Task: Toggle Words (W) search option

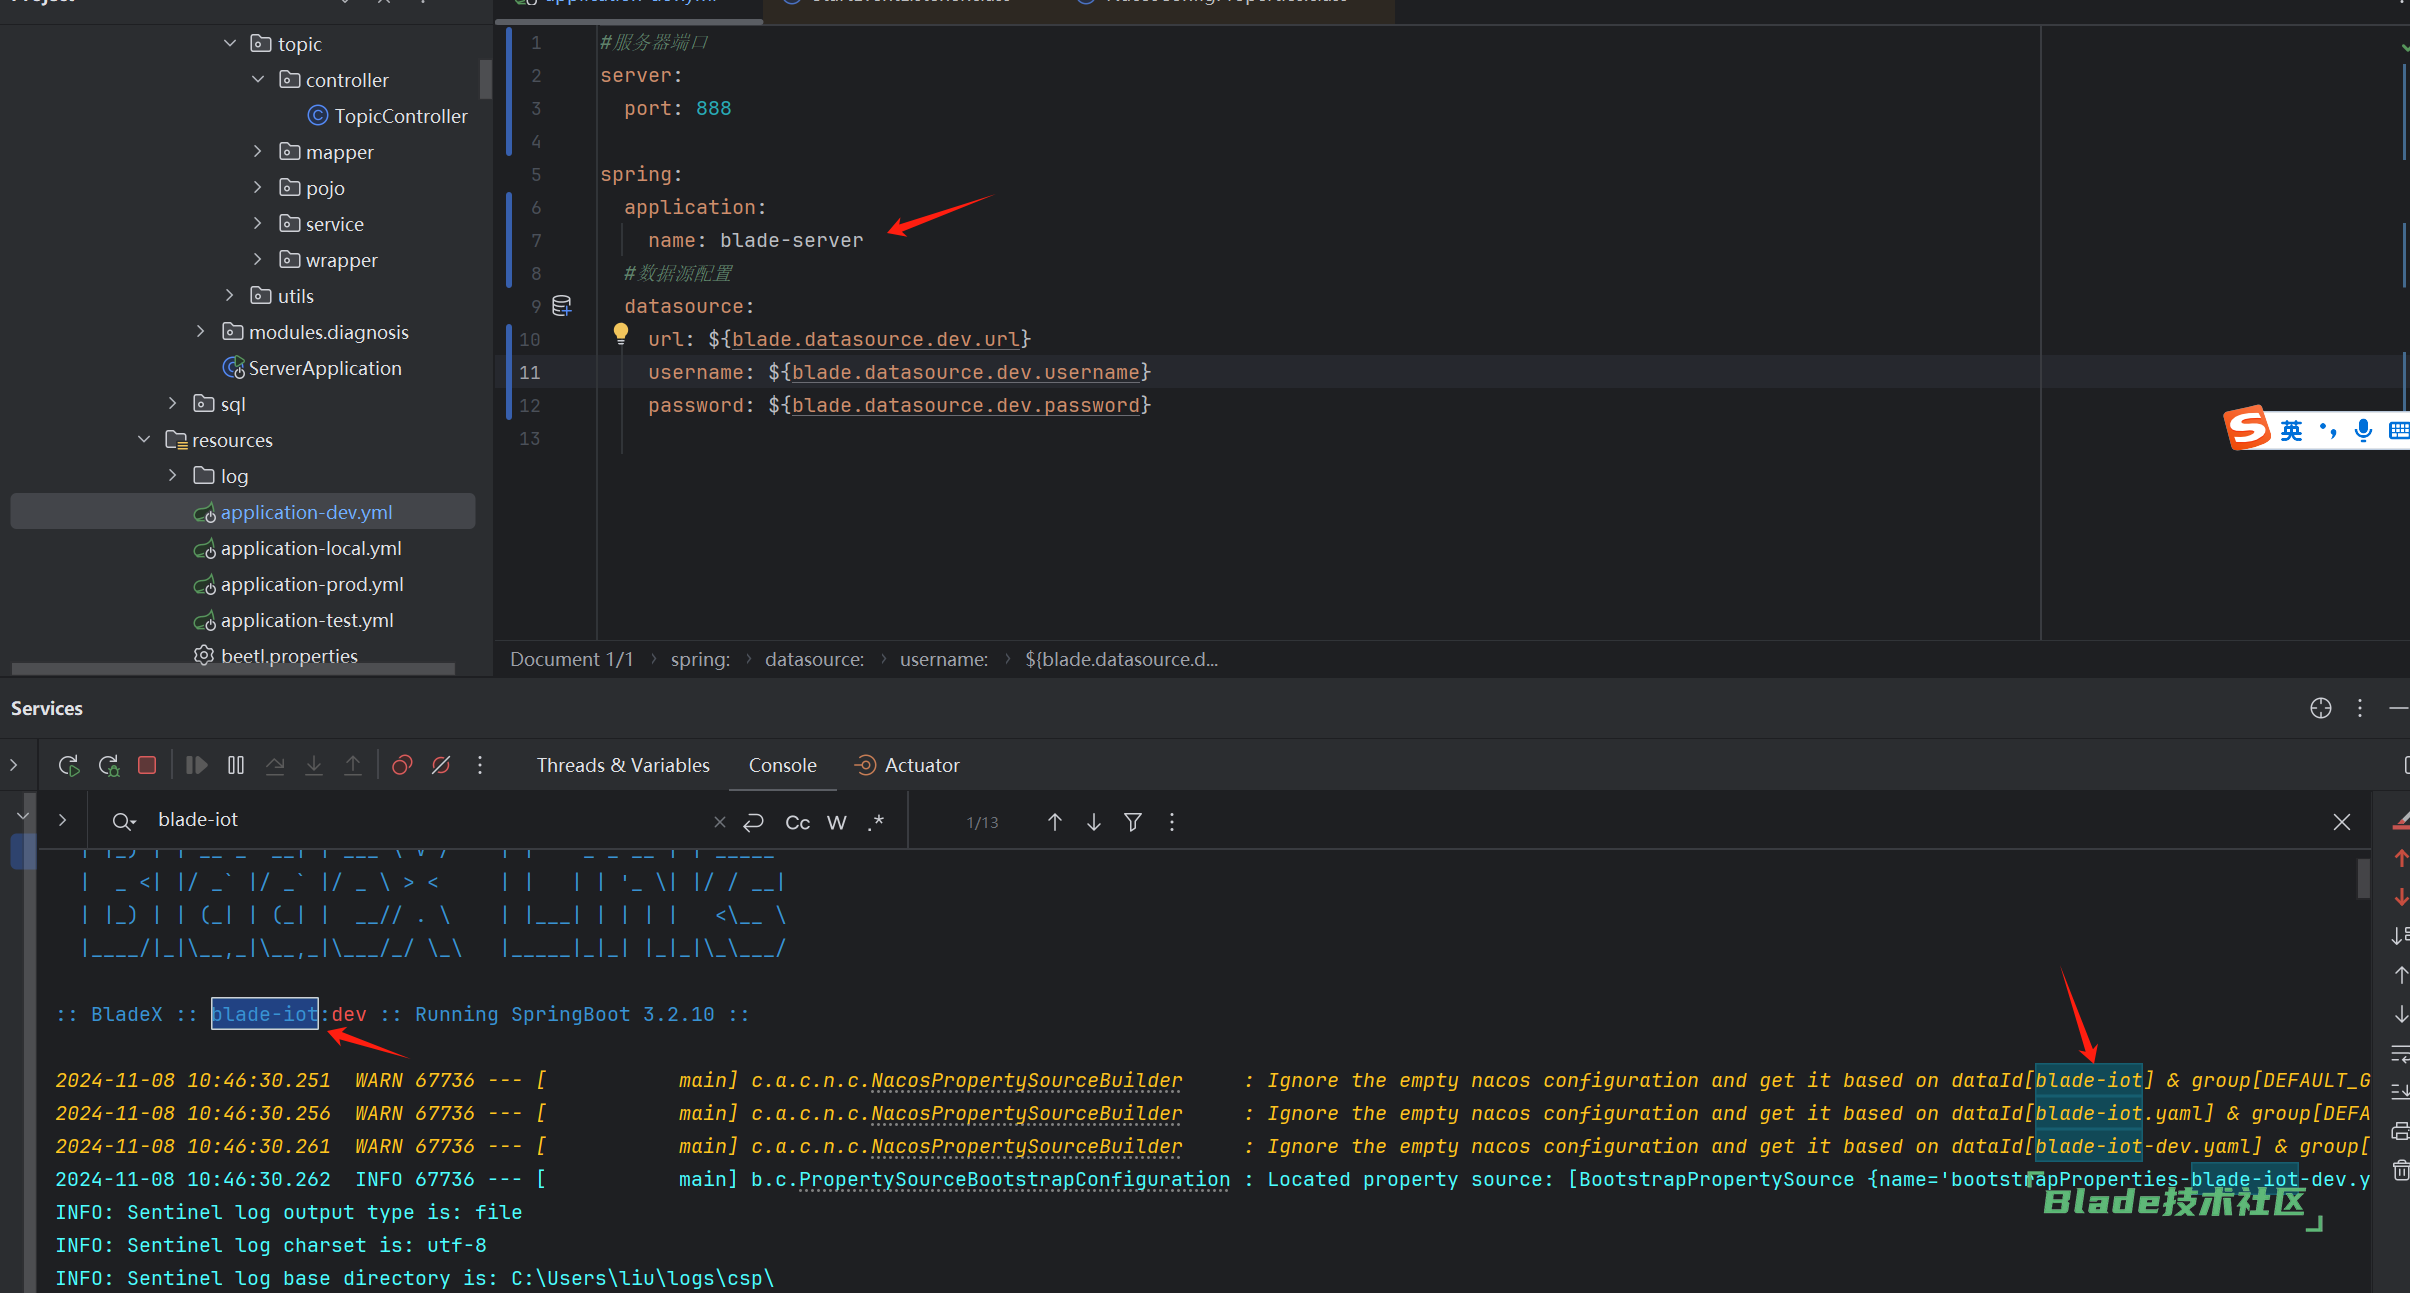Action: (x=837, y=822)
